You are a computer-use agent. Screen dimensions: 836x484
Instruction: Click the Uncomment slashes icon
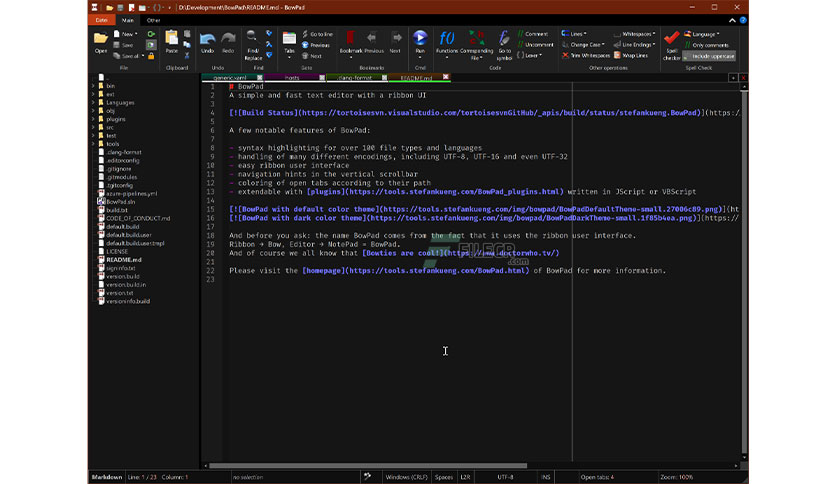520,45
